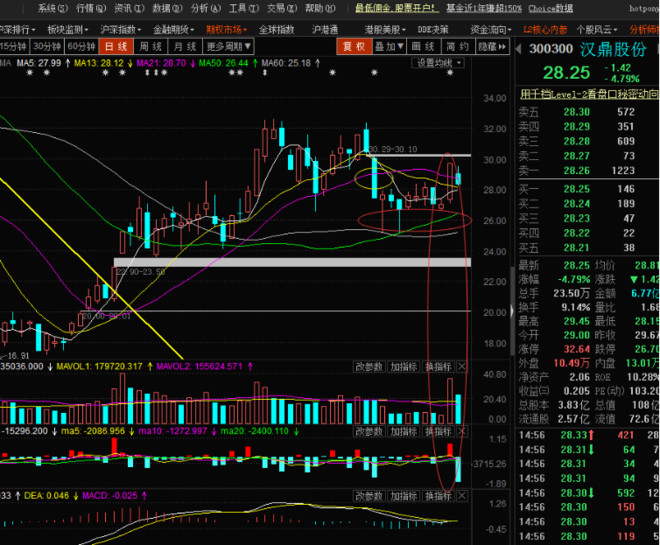This screenshot has width=660, height=545.
Task: Select the MA5: 27.99 moving average label
Action: 39,63
